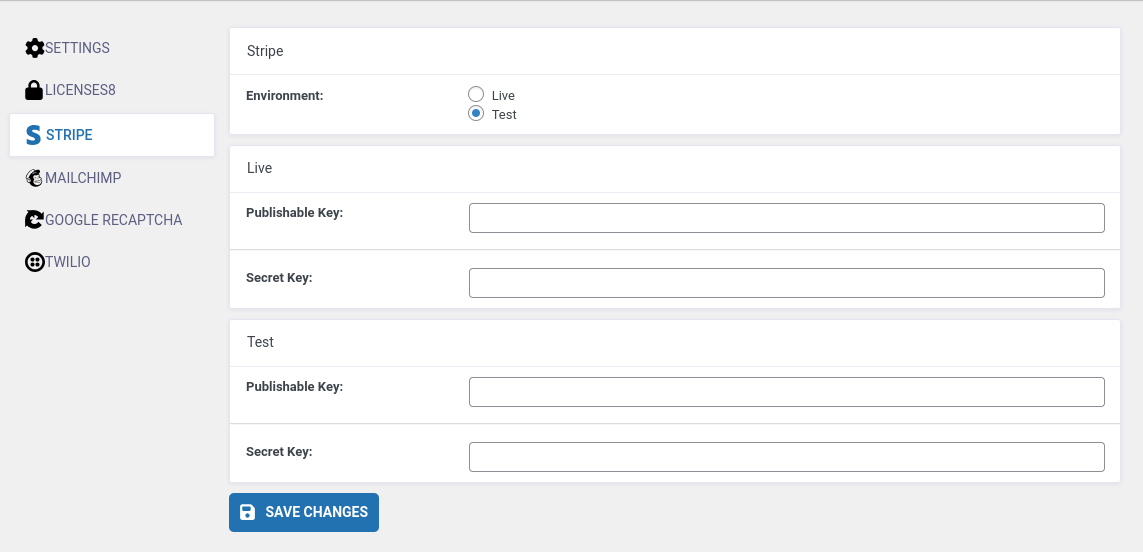Navigate to the Twilio settings tab
The image size is (1143, 552).
(68, 262)
